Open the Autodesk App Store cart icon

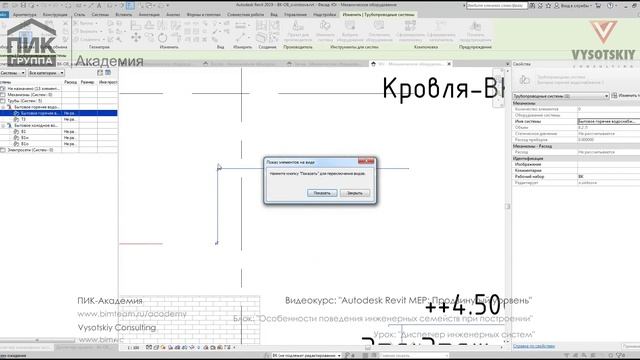(598, 6)
